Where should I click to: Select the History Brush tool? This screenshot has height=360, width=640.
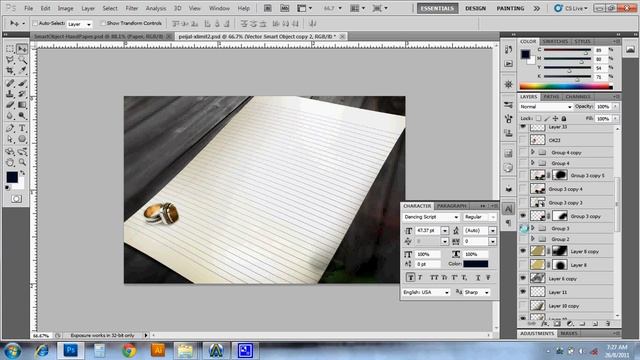tap(22, 94)
